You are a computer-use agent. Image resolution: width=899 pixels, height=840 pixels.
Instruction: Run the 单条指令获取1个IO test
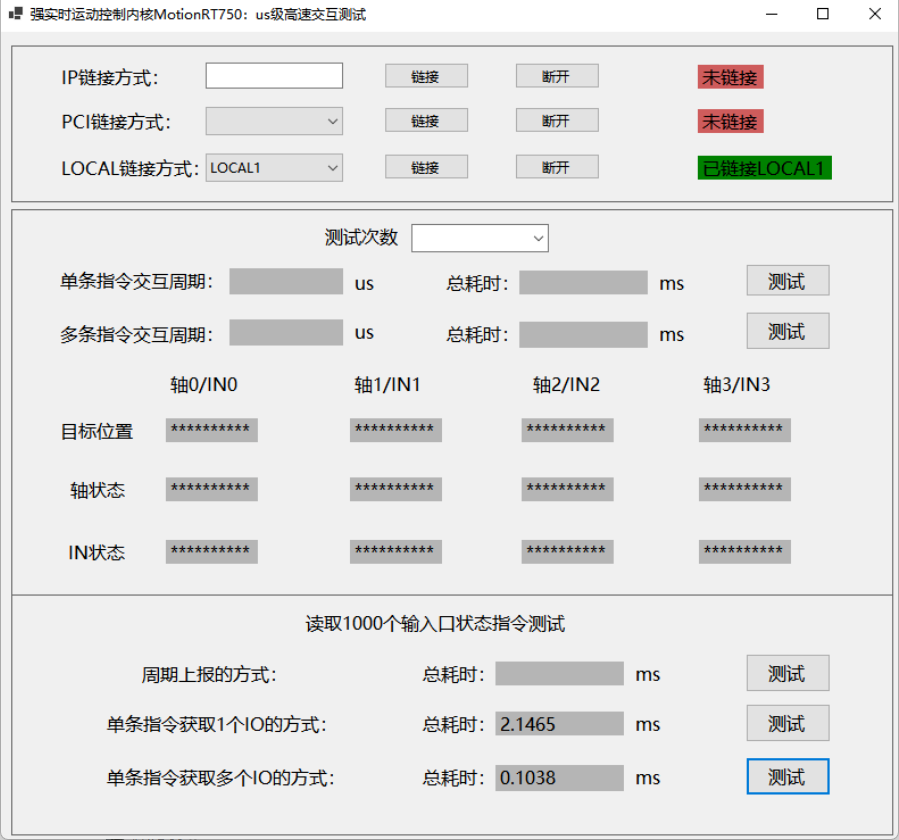pos(787,723)
